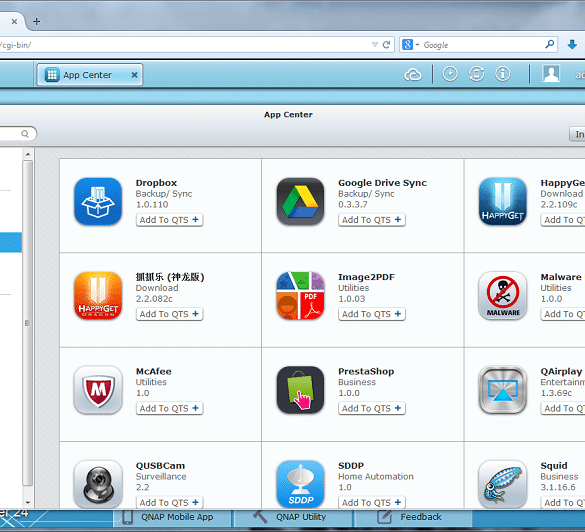Open the Malware remover app icon
The width and height of the screenshot is (585, 532).
tap(503, 295)
